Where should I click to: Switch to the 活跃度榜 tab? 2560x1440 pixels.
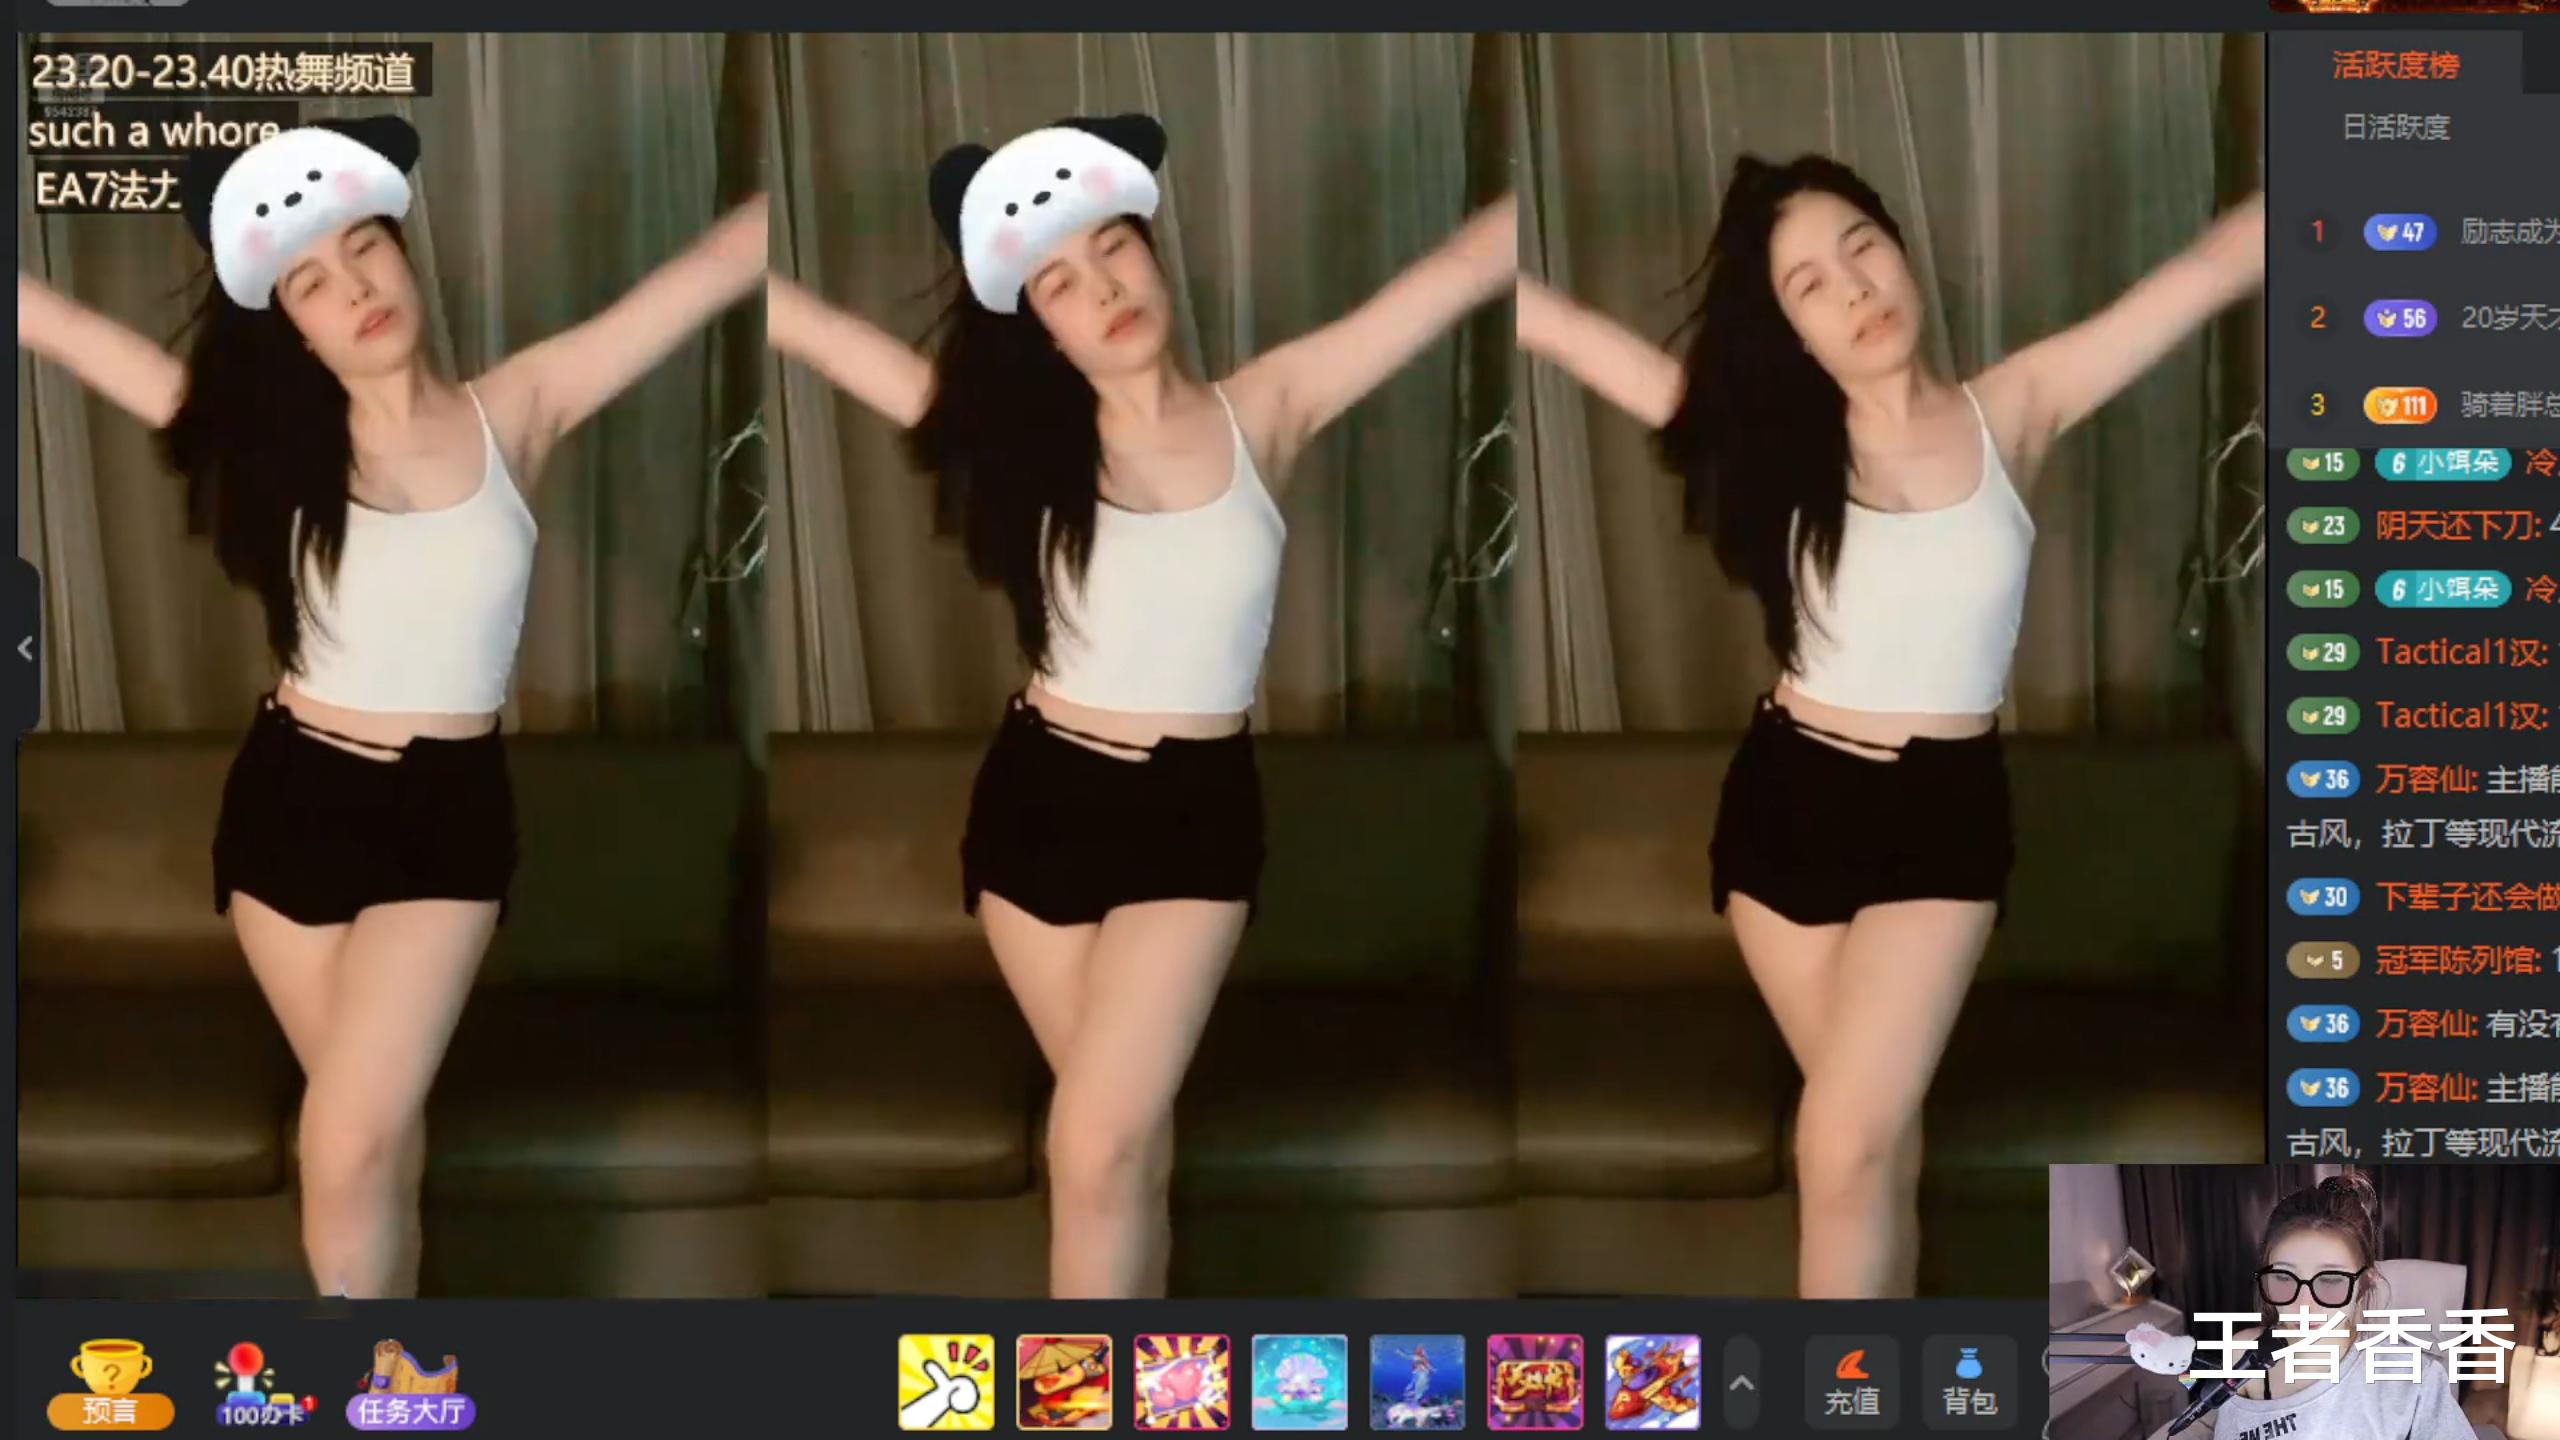click(2395, 66)
